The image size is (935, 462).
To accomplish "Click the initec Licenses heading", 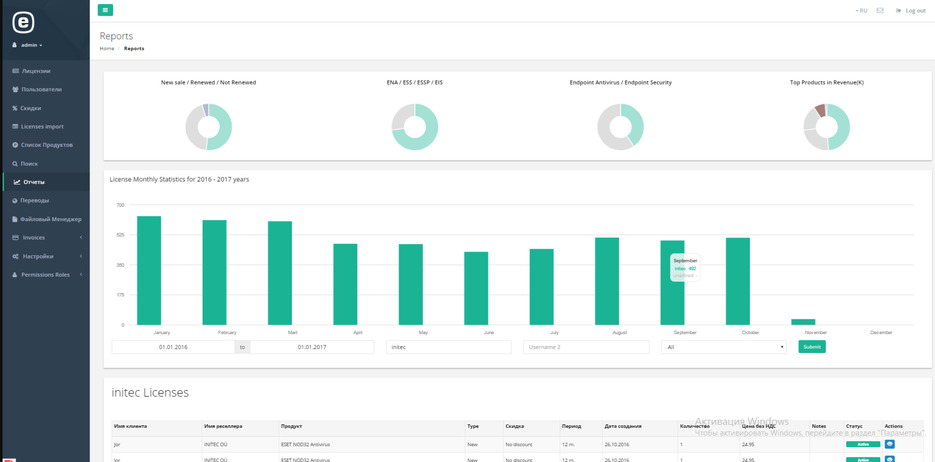I will pos(150,393).
